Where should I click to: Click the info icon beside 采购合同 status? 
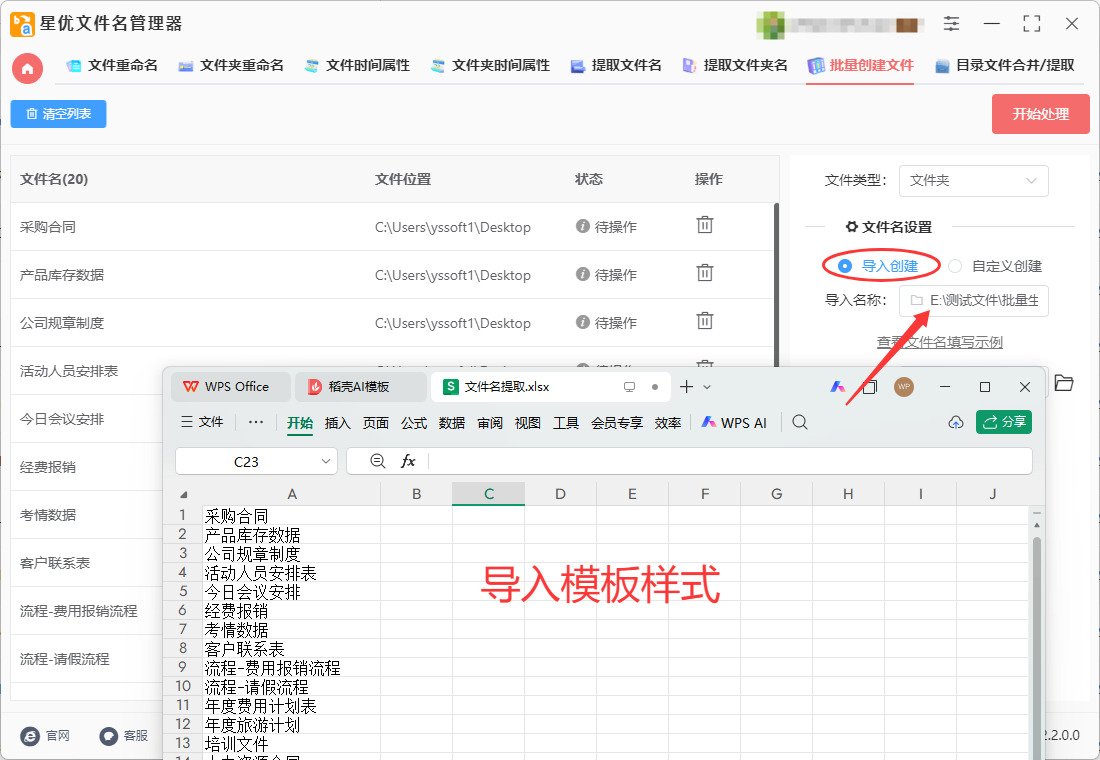coord(582,226)
